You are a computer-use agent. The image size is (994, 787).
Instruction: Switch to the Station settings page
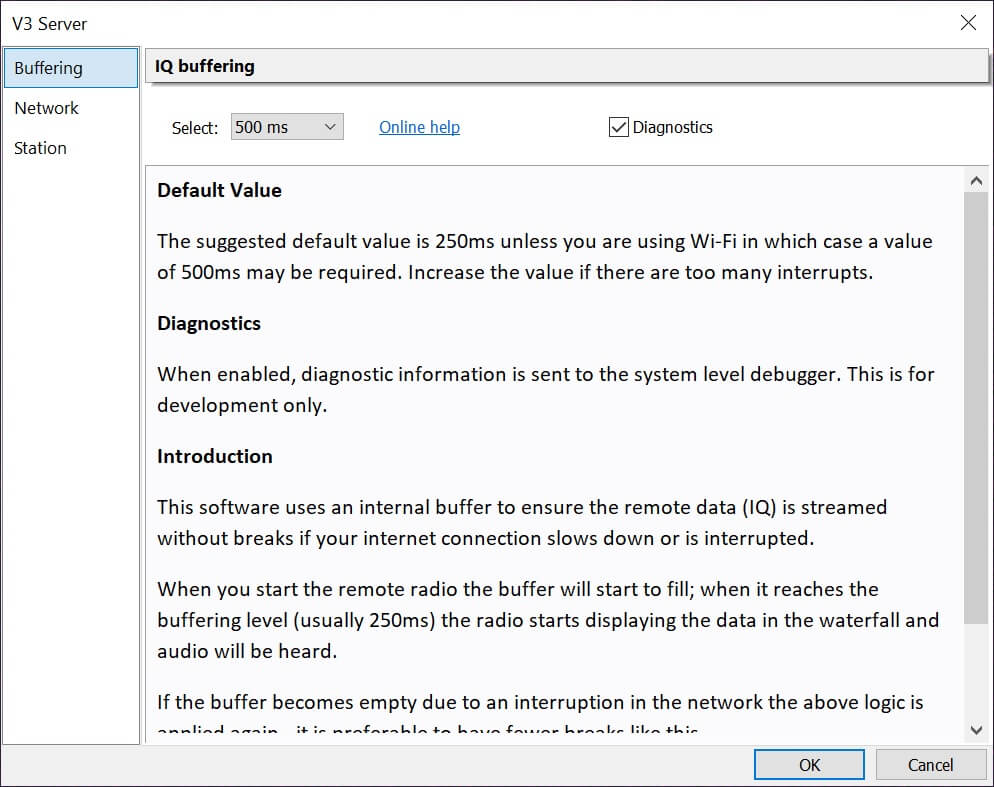(41, 148)
